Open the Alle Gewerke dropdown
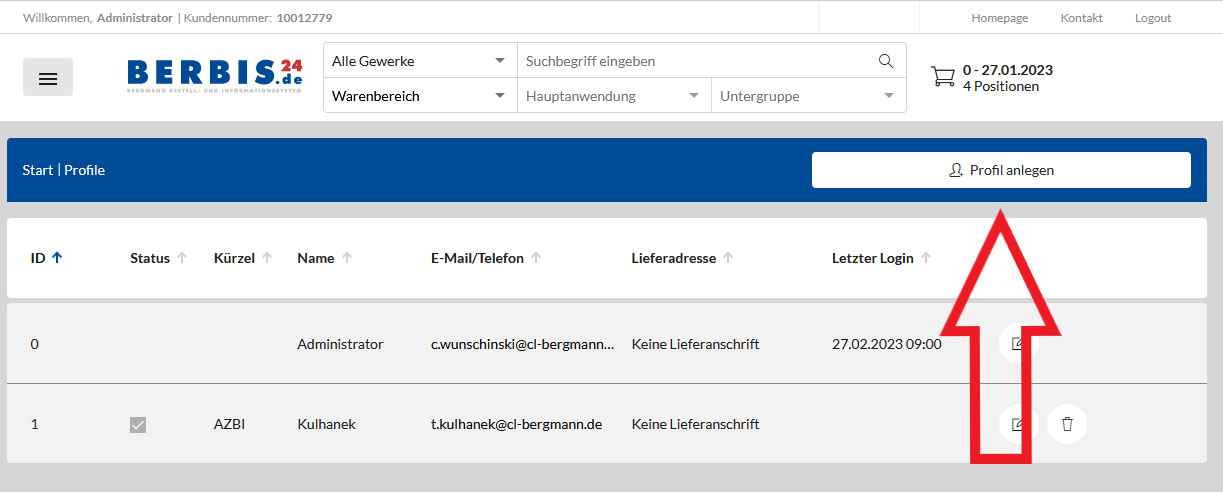The width and height of the screenshot is (1223, 492). (x=419, y=61)
